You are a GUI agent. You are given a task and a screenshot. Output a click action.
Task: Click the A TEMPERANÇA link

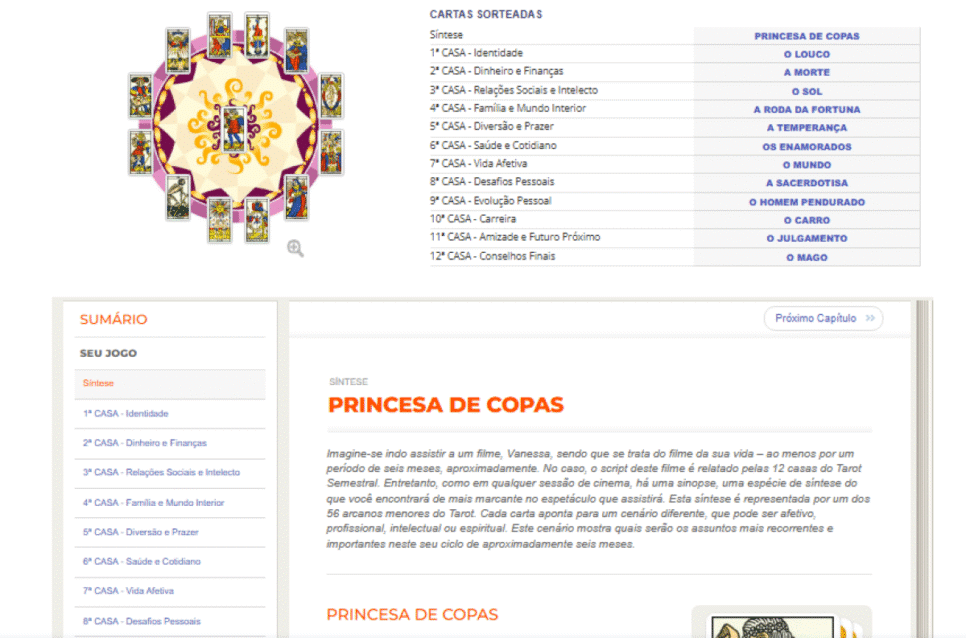click(x=806, y=128)
